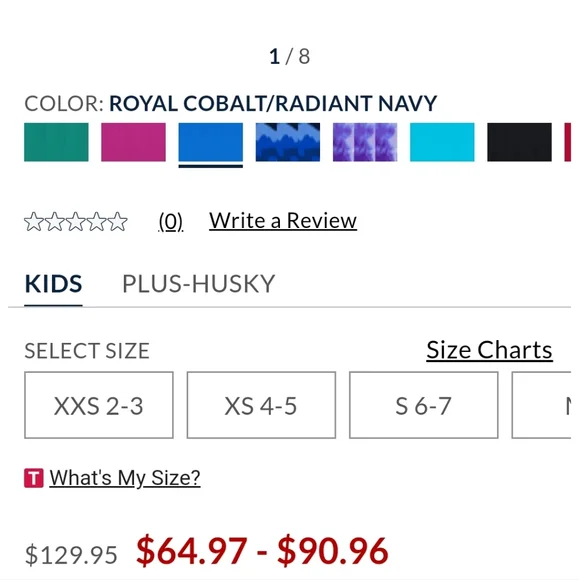
Task: Pick the blue mountain pattern swatch
Action: pyautogui.click(x=287, y=142)
